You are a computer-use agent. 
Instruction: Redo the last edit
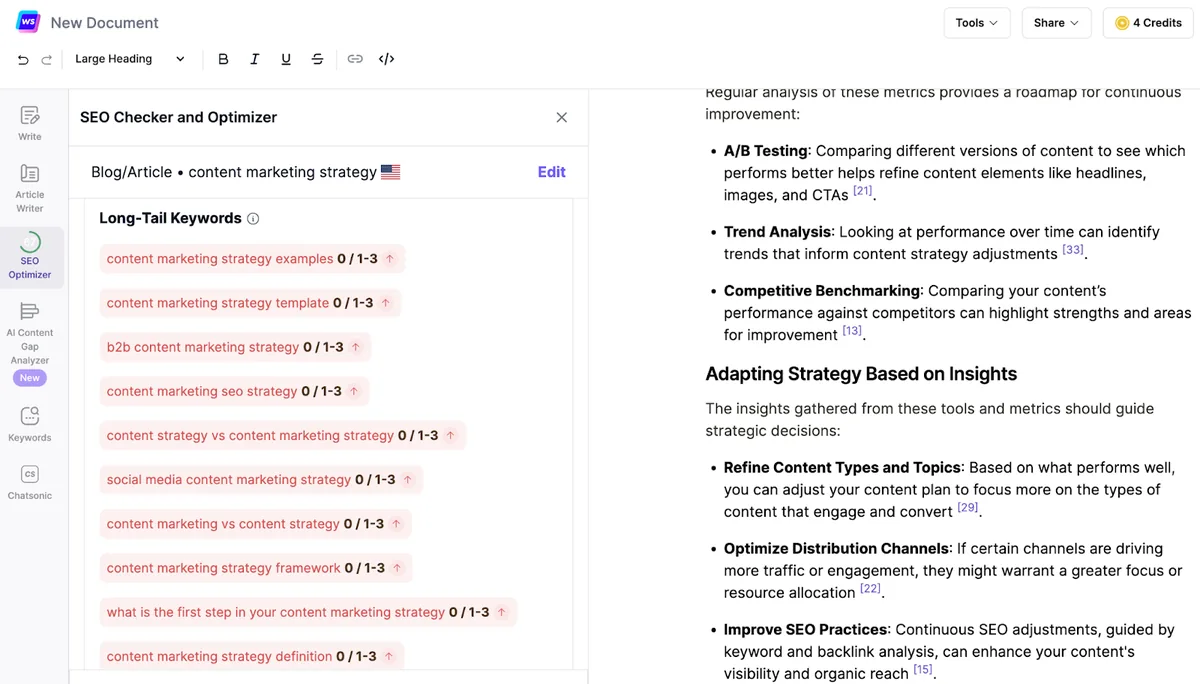[46, 60]
